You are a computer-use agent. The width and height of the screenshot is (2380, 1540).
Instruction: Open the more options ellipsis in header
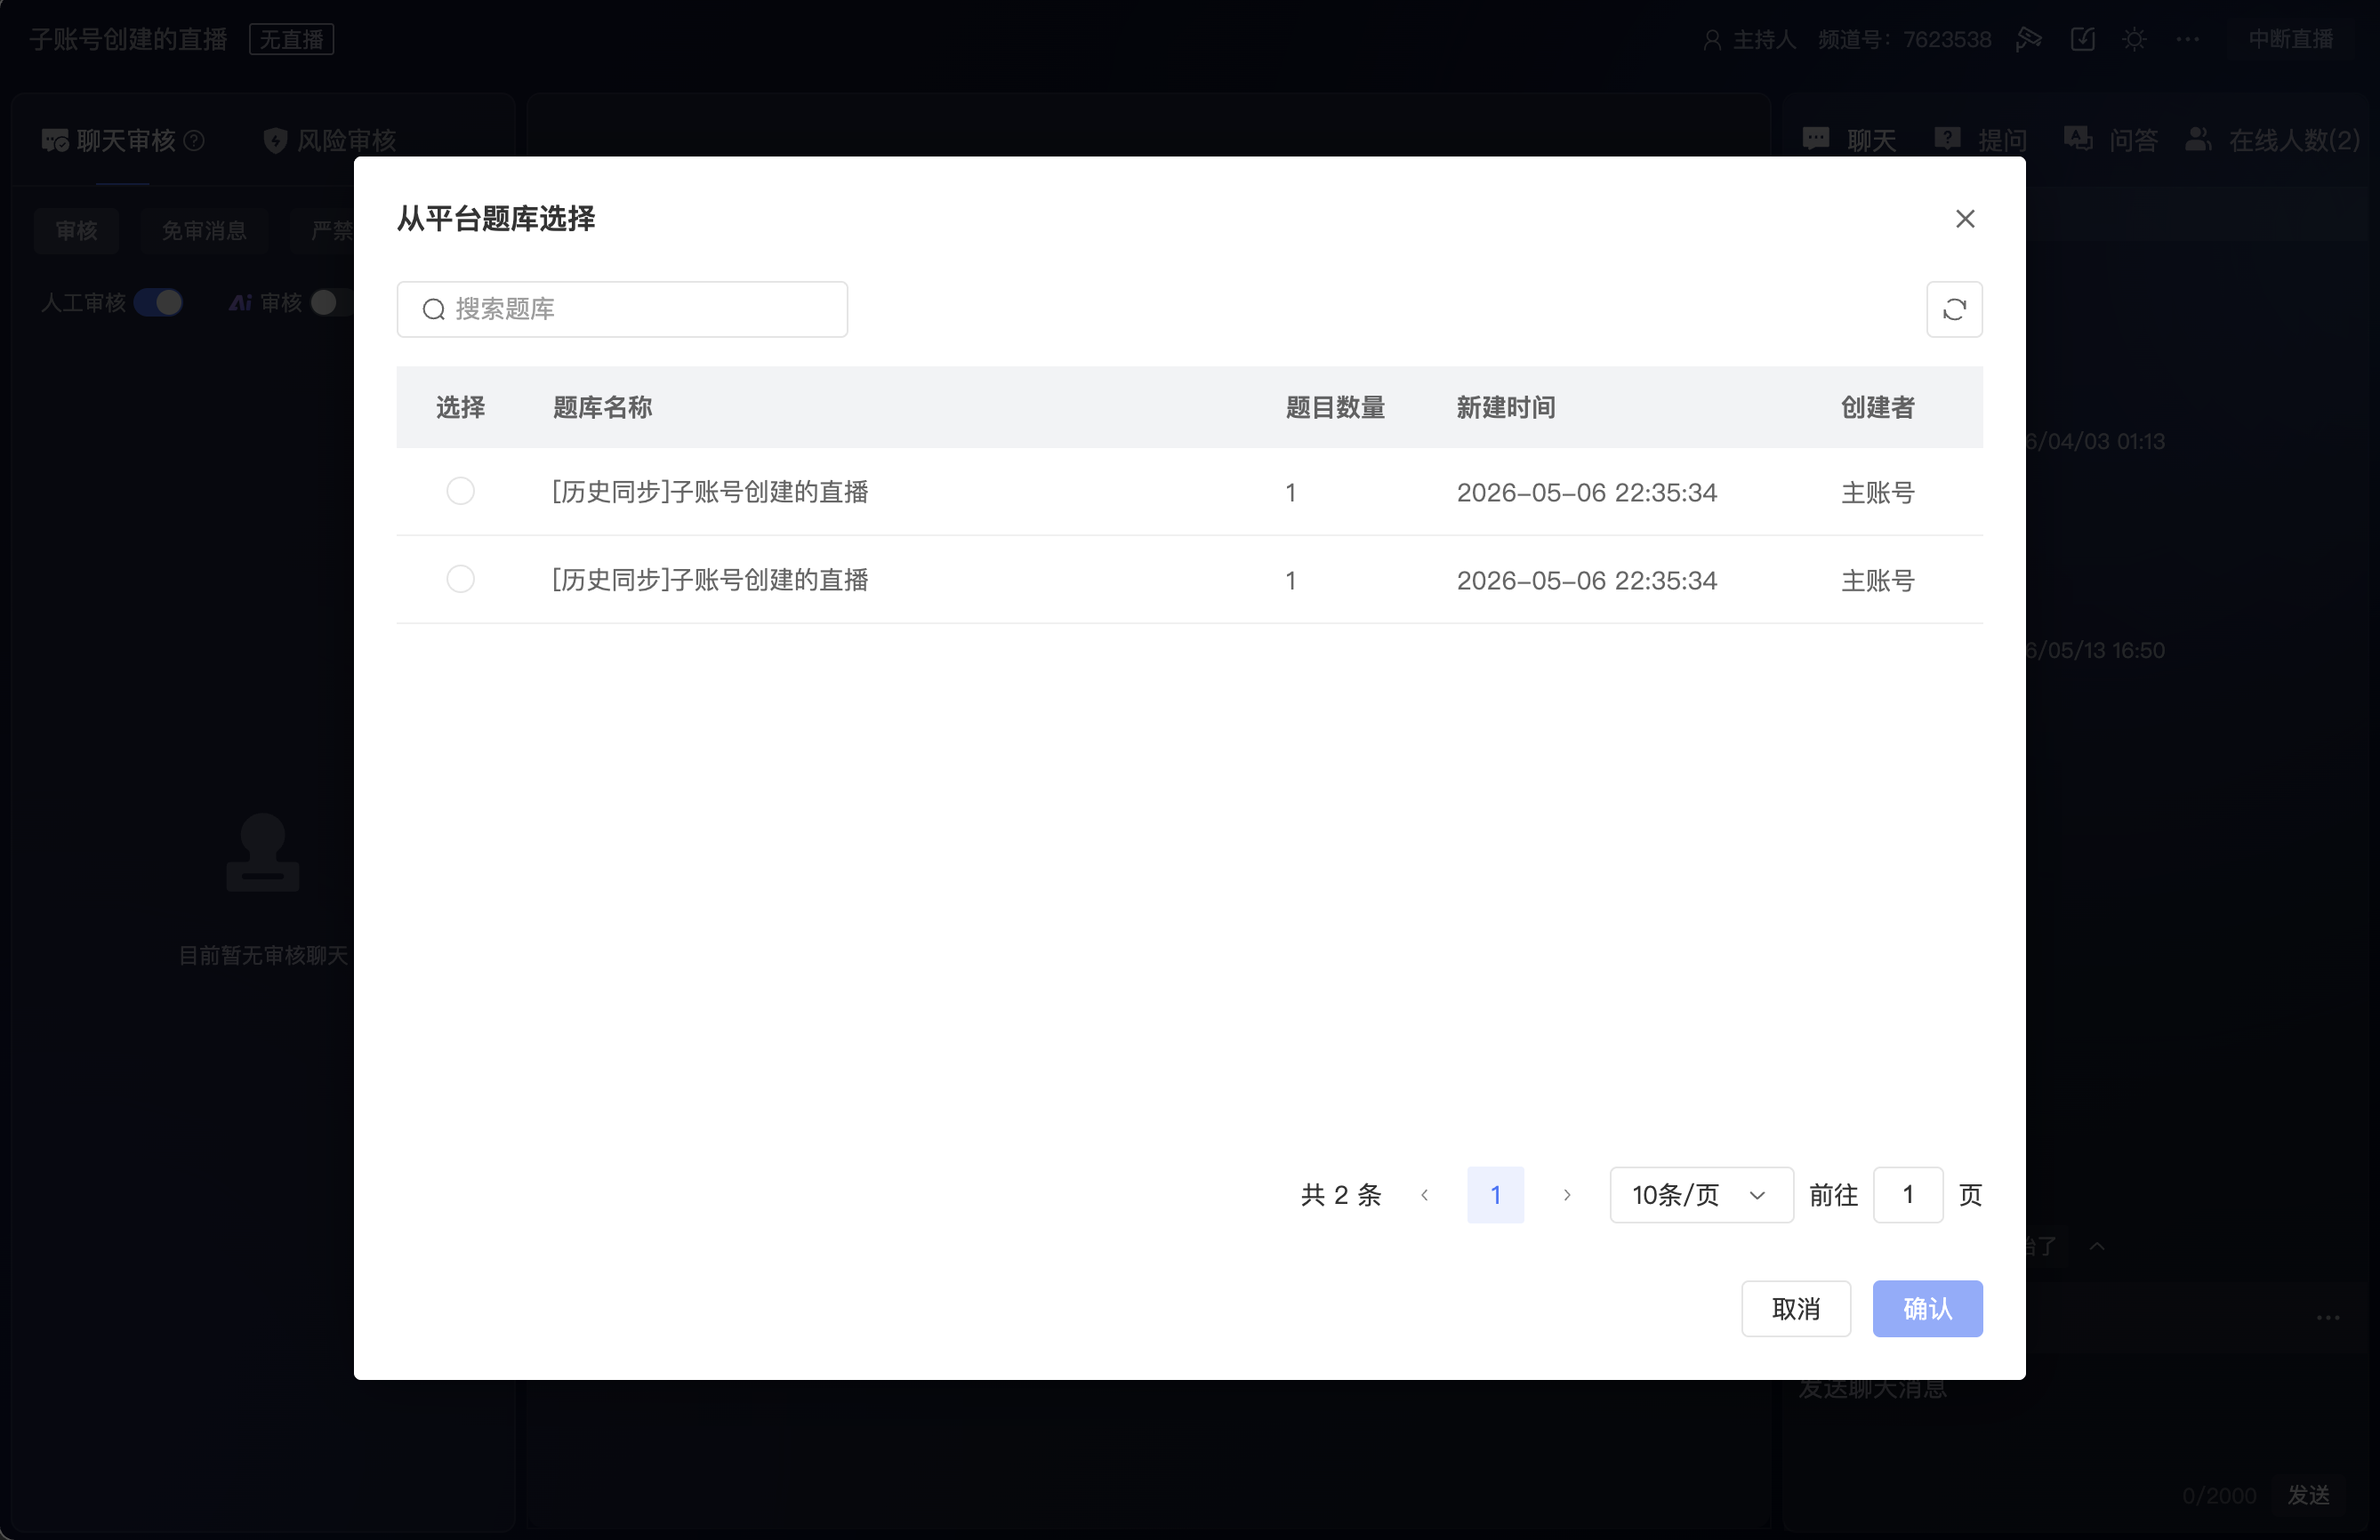coord(2188,39)
